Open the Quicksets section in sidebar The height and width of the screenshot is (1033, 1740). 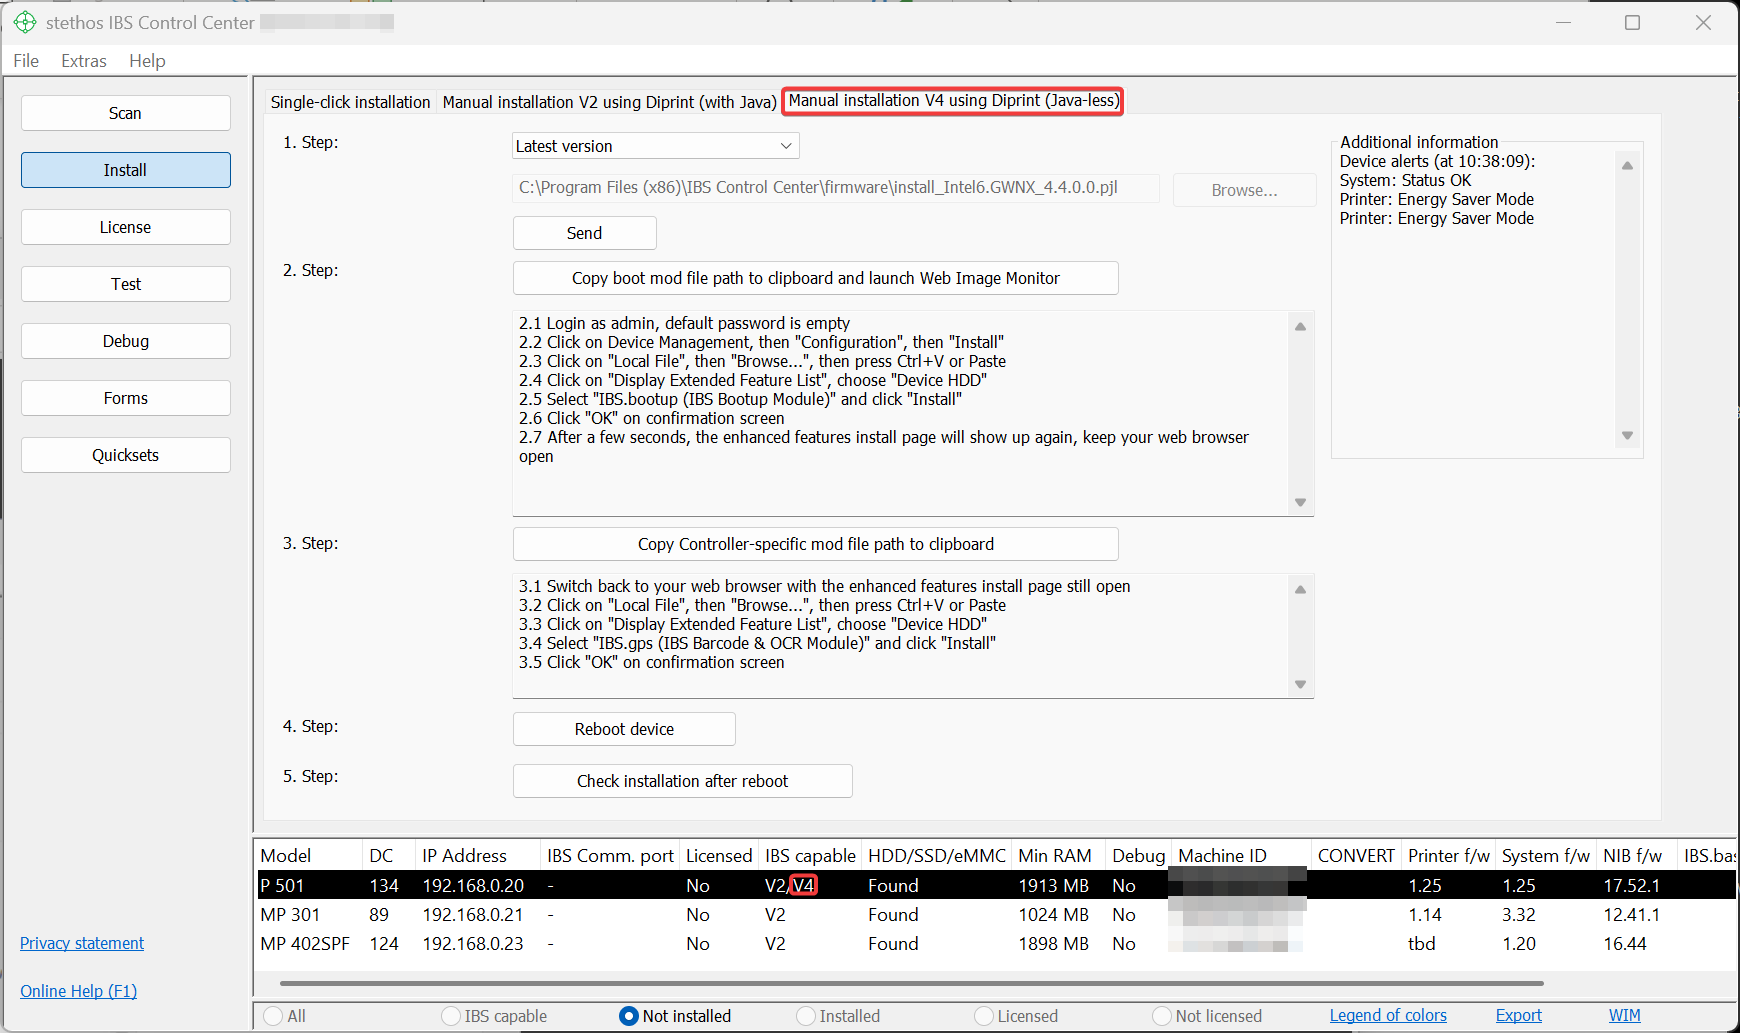point(126,455)
